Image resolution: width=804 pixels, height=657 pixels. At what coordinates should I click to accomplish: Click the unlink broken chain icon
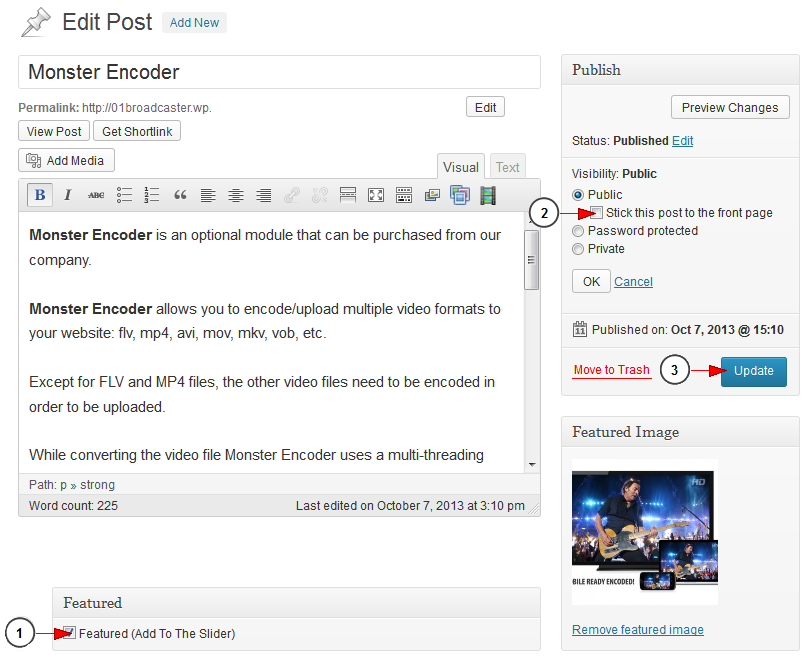click(319, 195)
